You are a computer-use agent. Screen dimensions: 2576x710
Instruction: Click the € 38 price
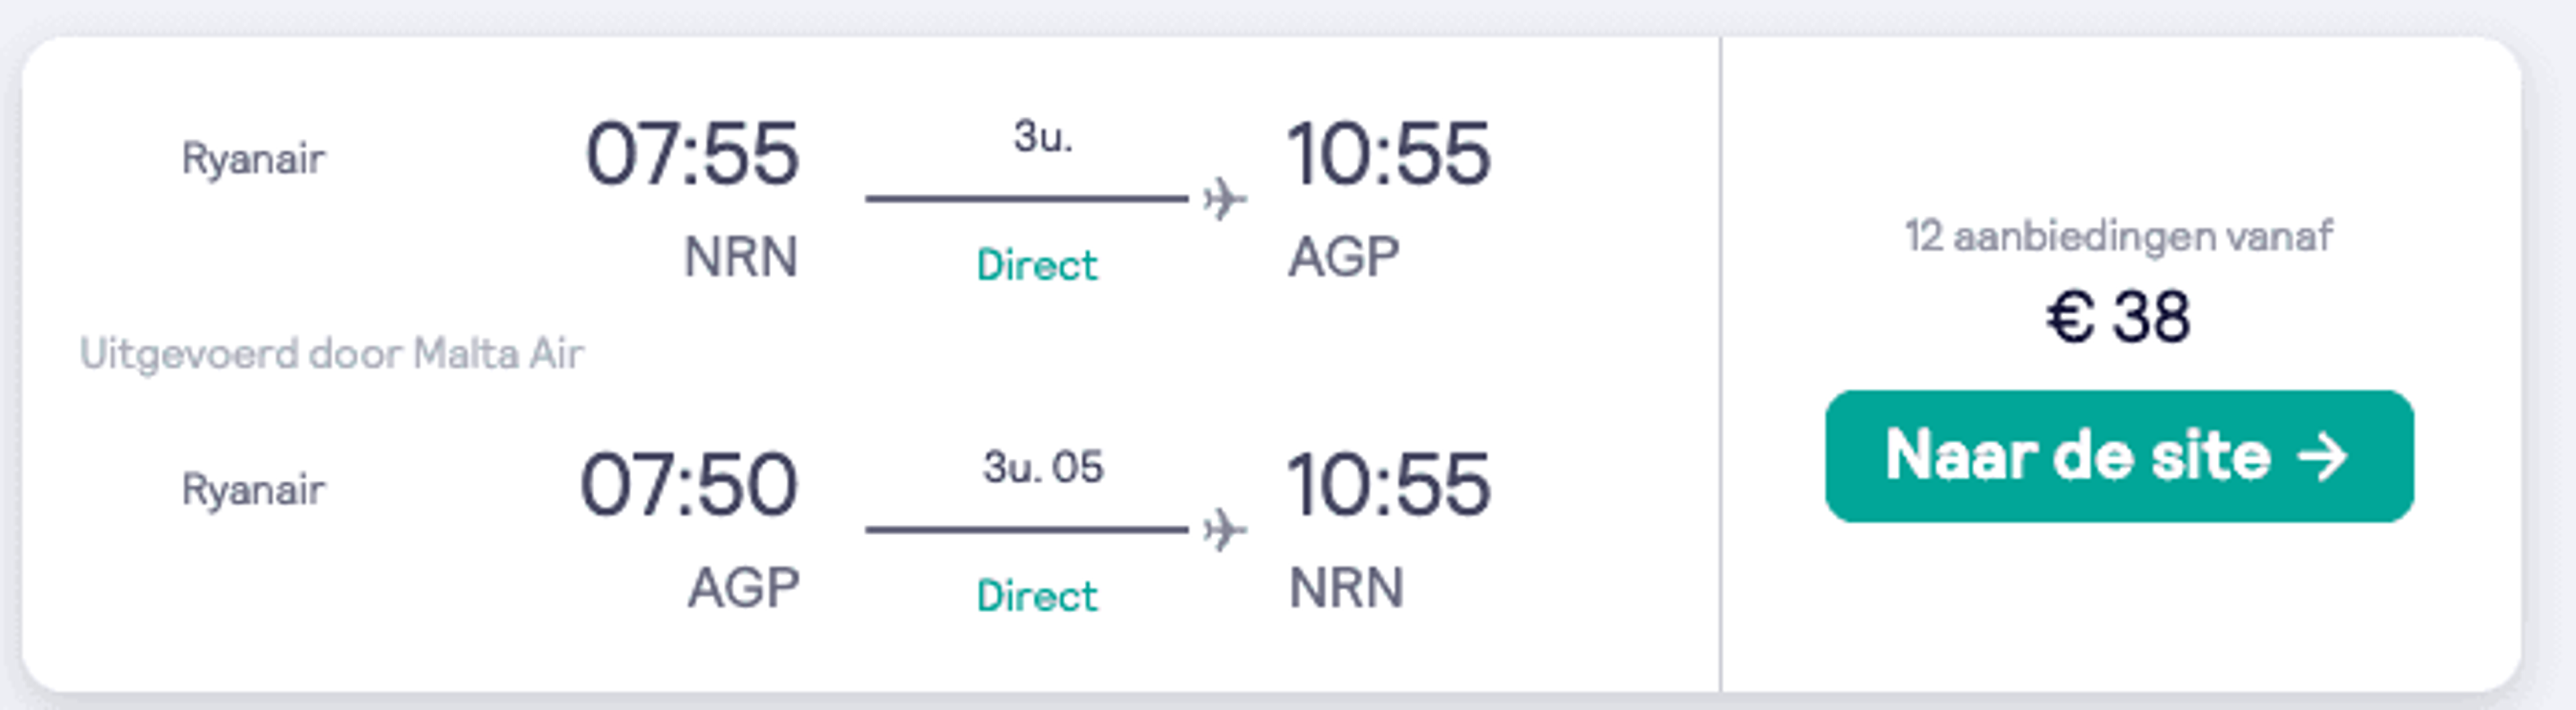pos(2118,317)
